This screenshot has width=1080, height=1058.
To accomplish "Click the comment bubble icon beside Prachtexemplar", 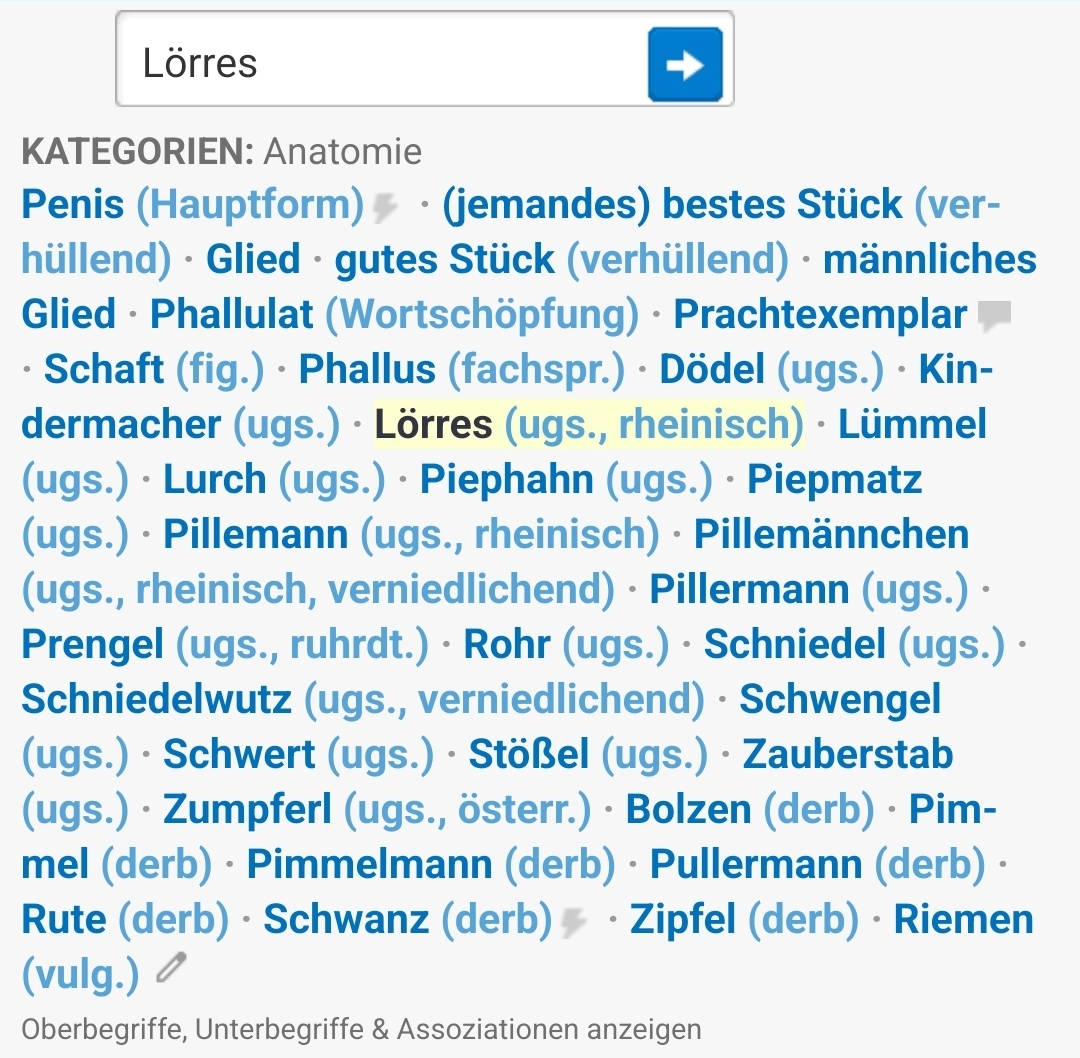I will (994, 316).
